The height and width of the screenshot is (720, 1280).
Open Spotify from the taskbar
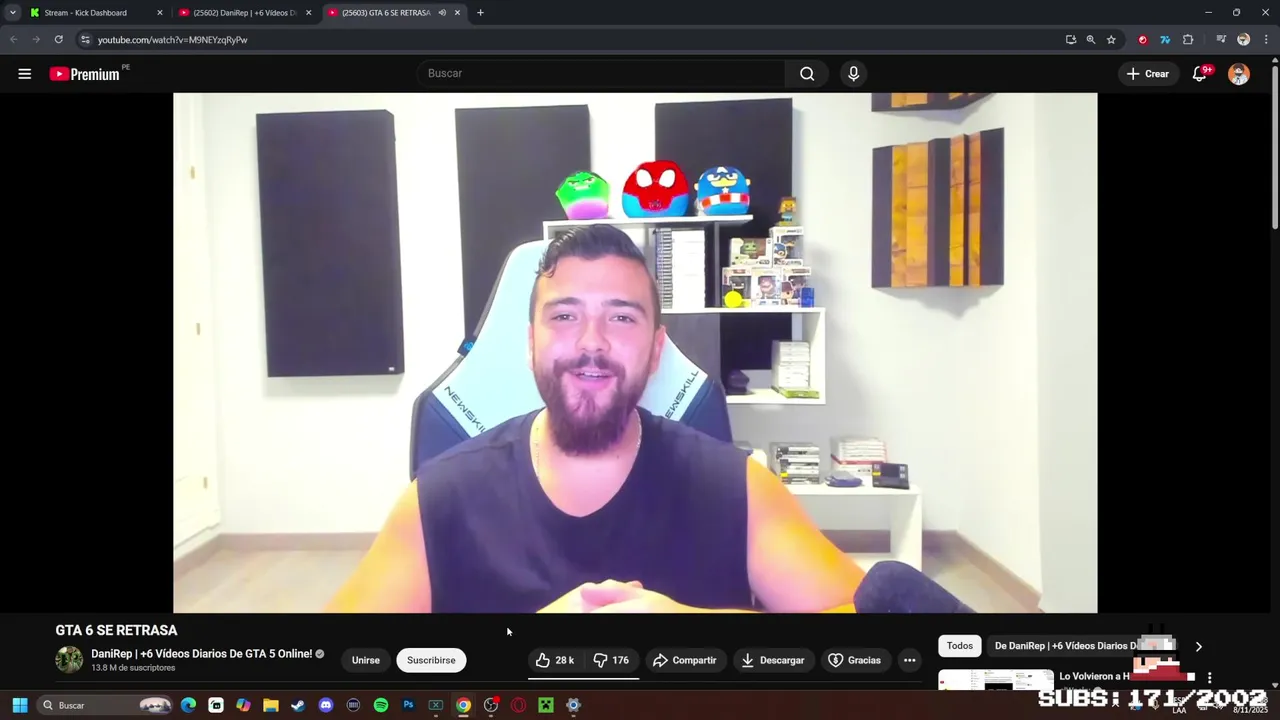click(381, 705)
